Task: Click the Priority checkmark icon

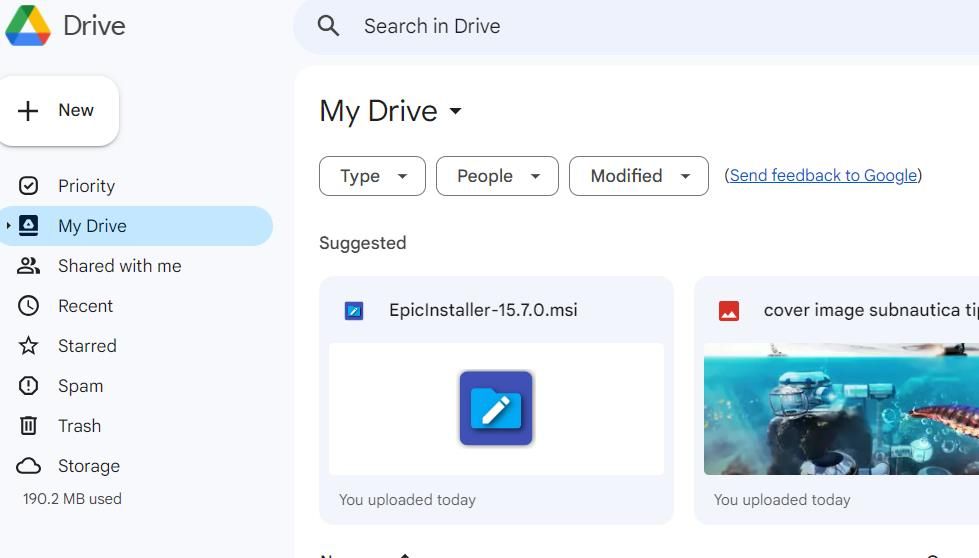Action: 29,186
